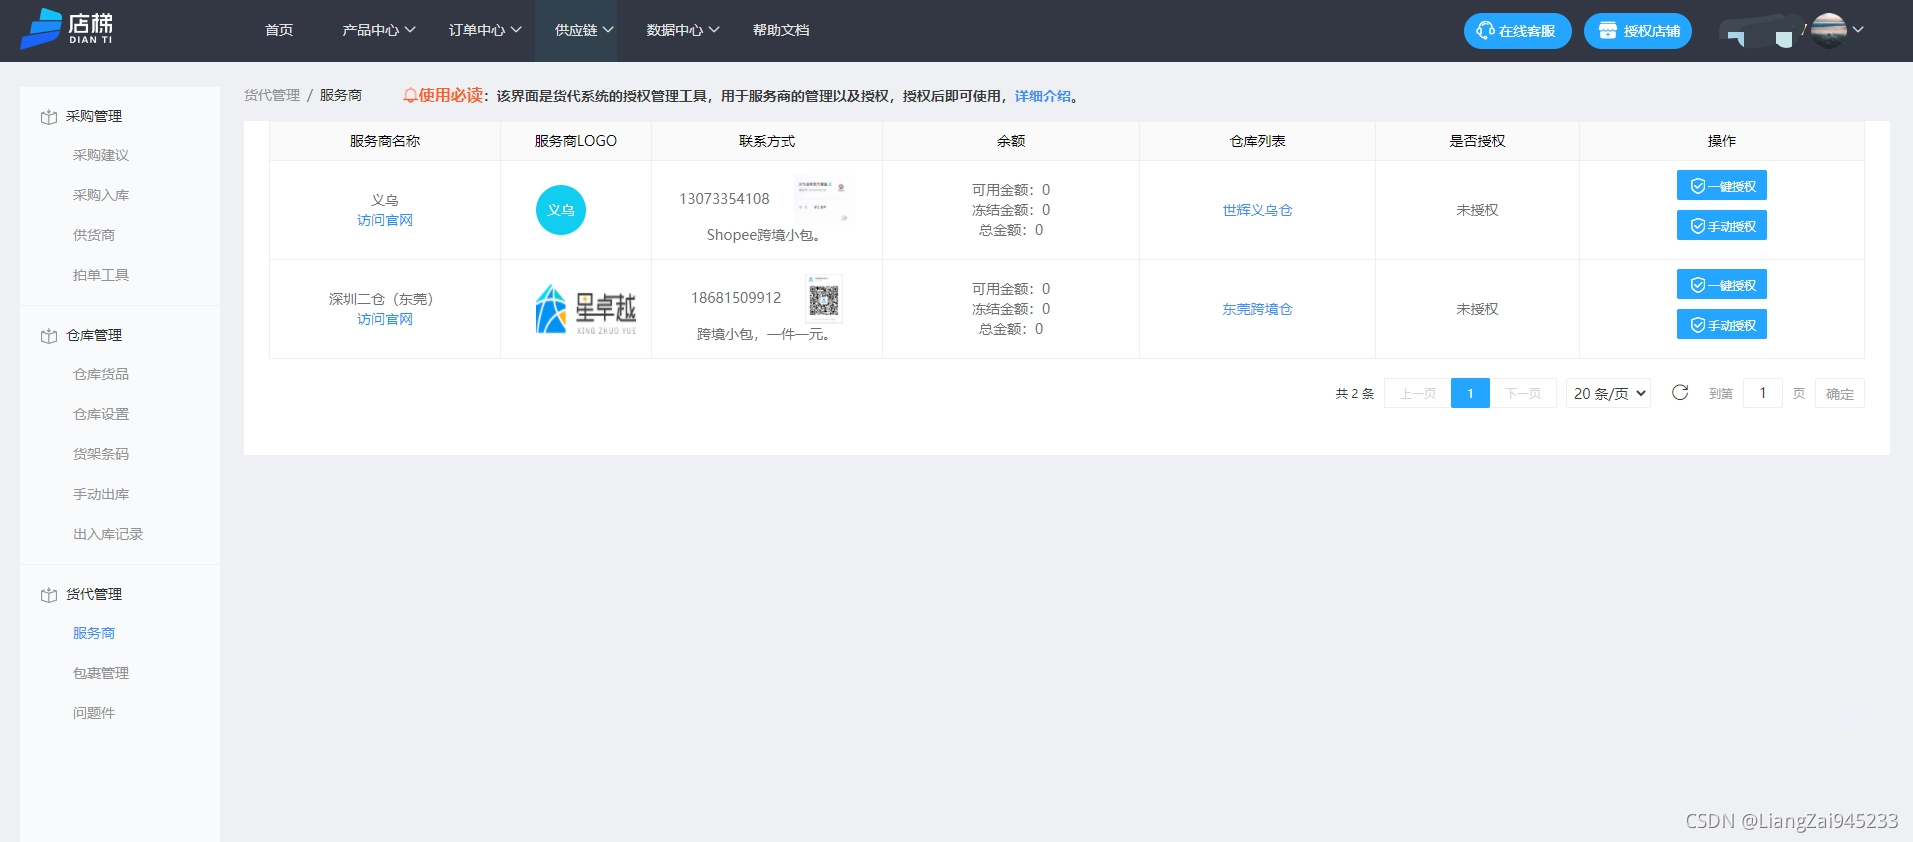Click the 服务商名称 column header
This screenshot has width=1913, height=842.
pos(385,141)
